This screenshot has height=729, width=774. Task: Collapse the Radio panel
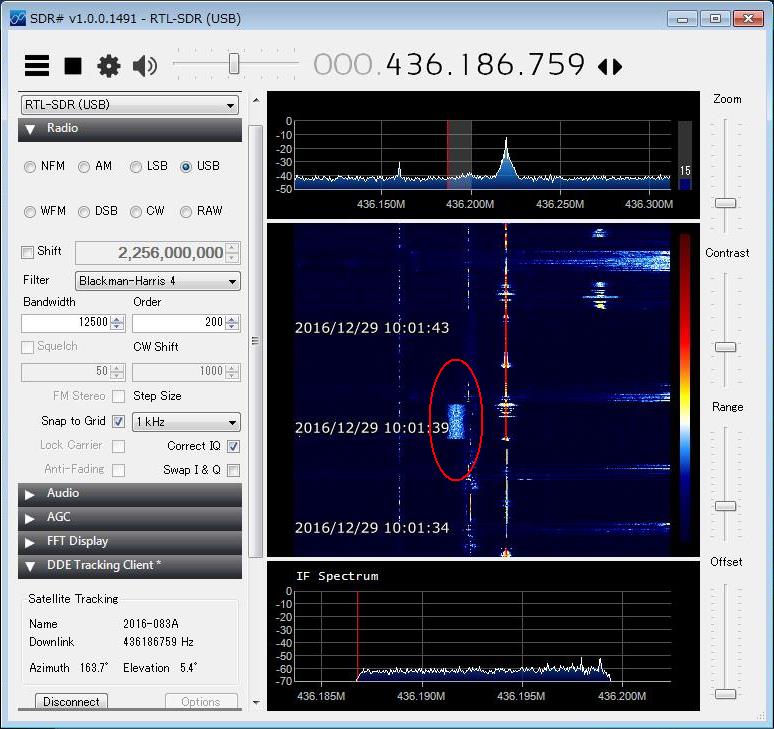130,129
